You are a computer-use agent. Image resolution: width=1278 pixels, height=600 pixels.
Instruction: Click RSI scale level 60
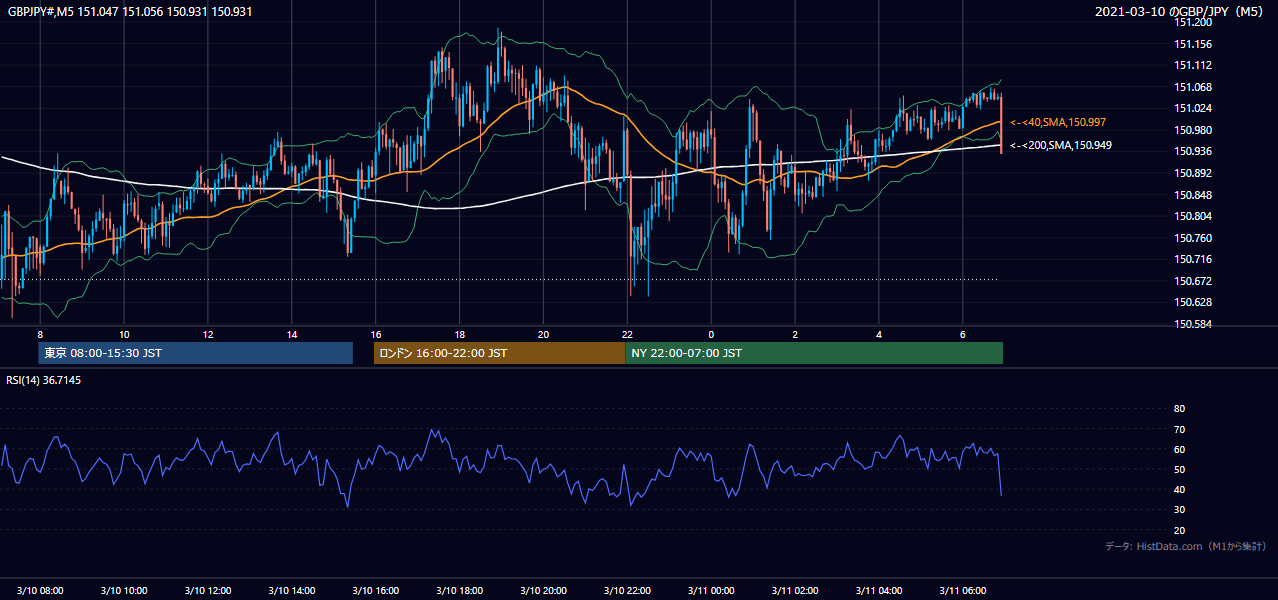pos(1179,449)
